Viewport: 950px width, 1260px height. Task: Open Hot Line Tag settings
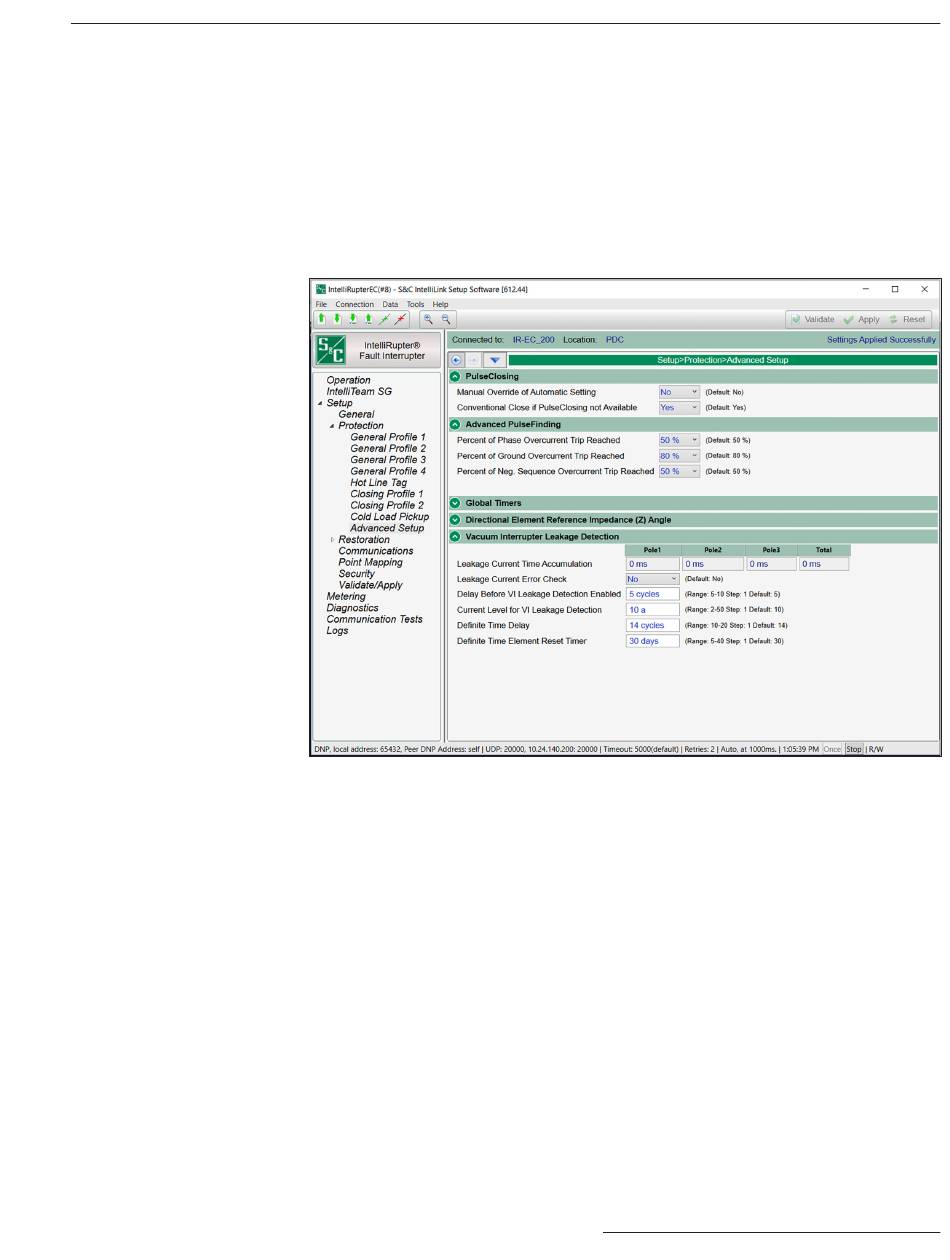point(378,483)
